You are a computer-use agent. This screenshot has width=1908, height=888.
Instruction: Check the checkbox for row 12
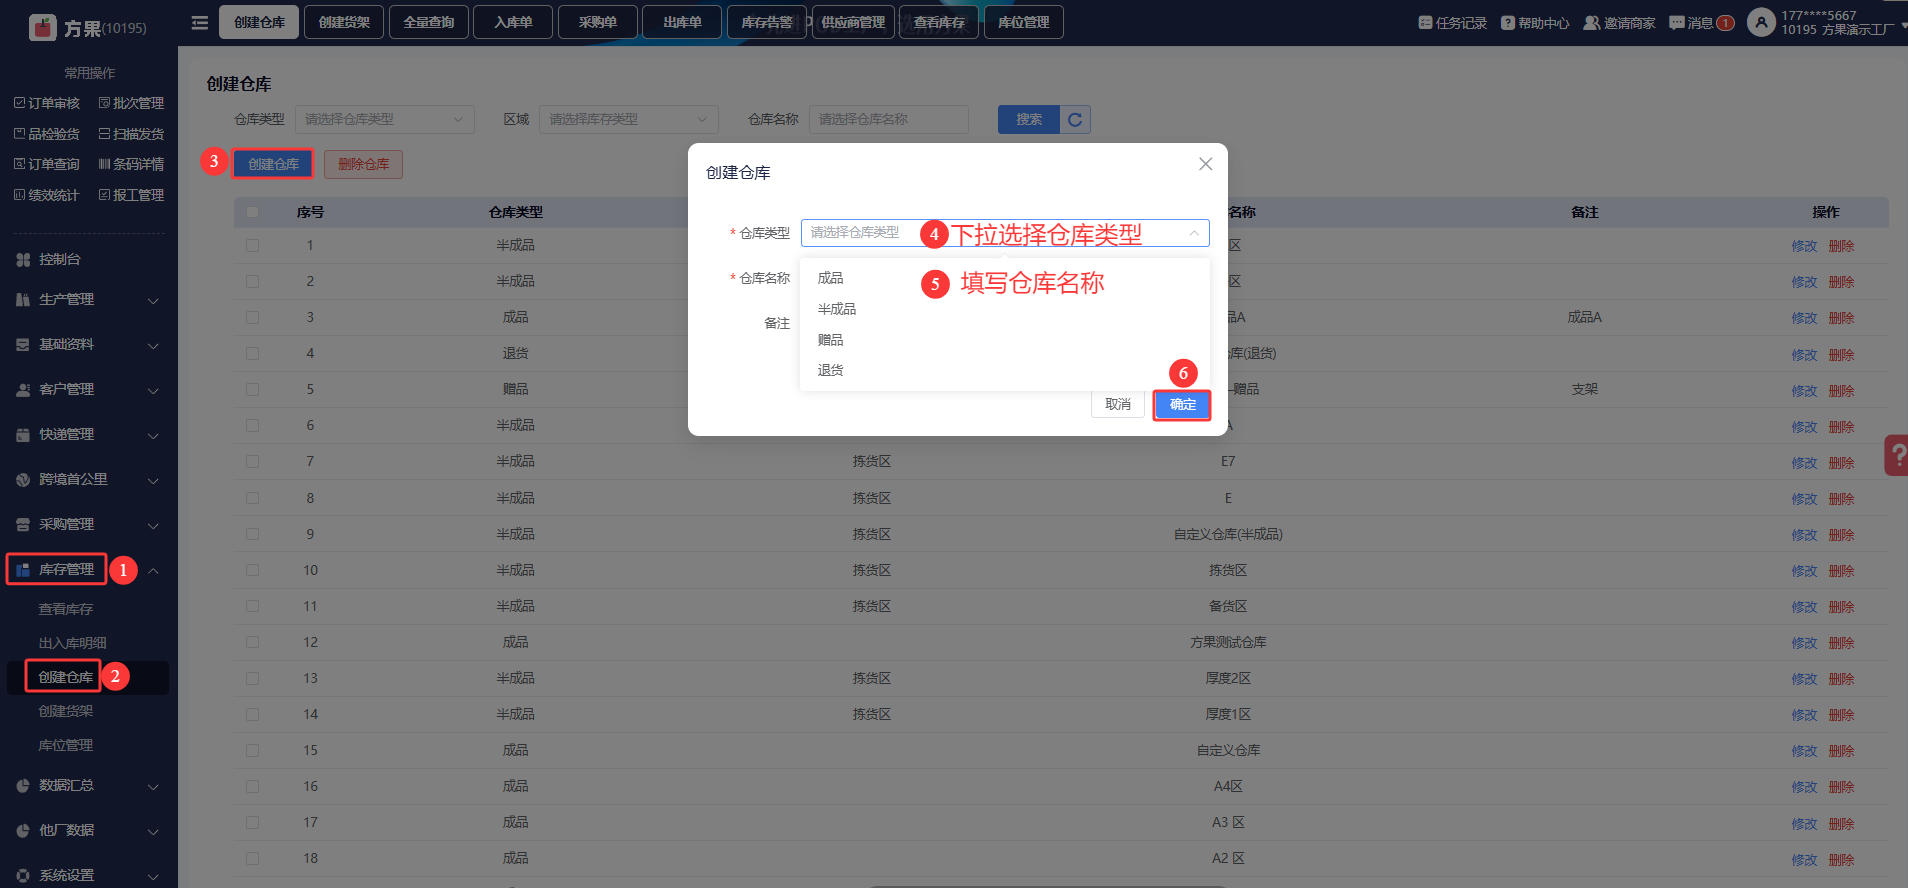[252, 642]
